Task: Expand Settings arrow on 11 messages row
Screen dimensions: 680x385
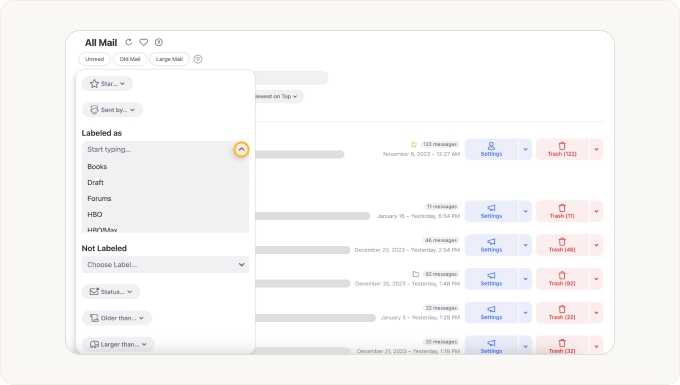Action: [x=525, y=211]
